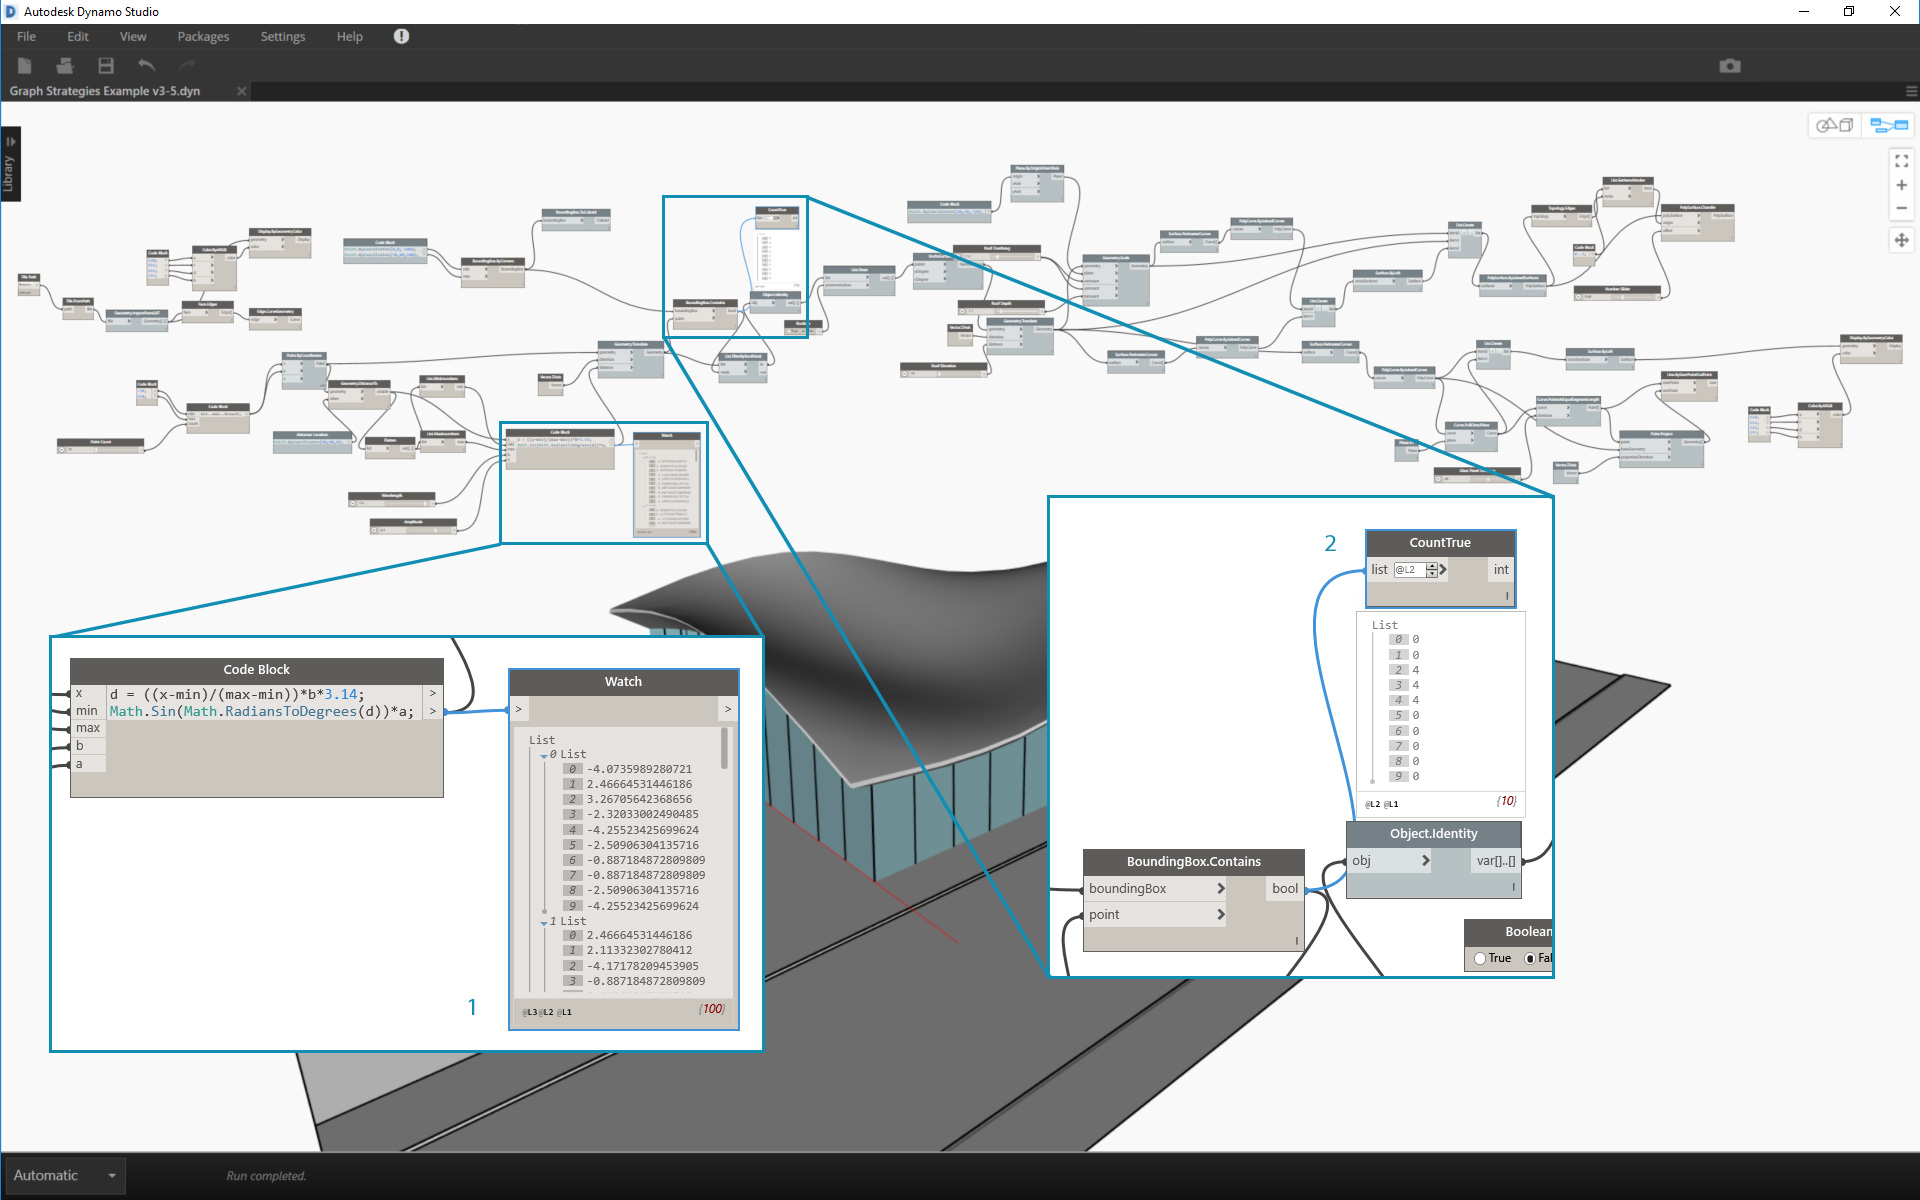Select the True radio button on Boolean node

click(1480, 958)
